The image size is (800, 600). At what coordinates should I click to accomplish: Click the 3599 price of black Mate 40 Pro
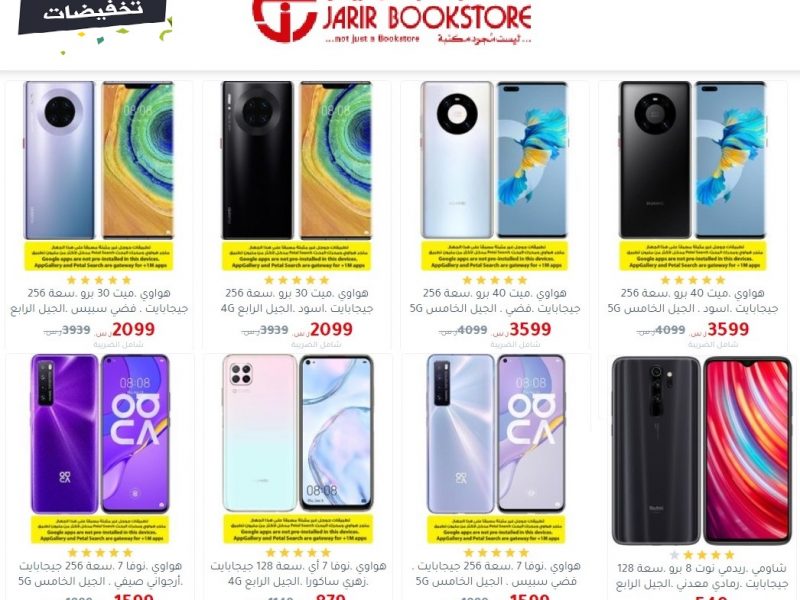728,330
